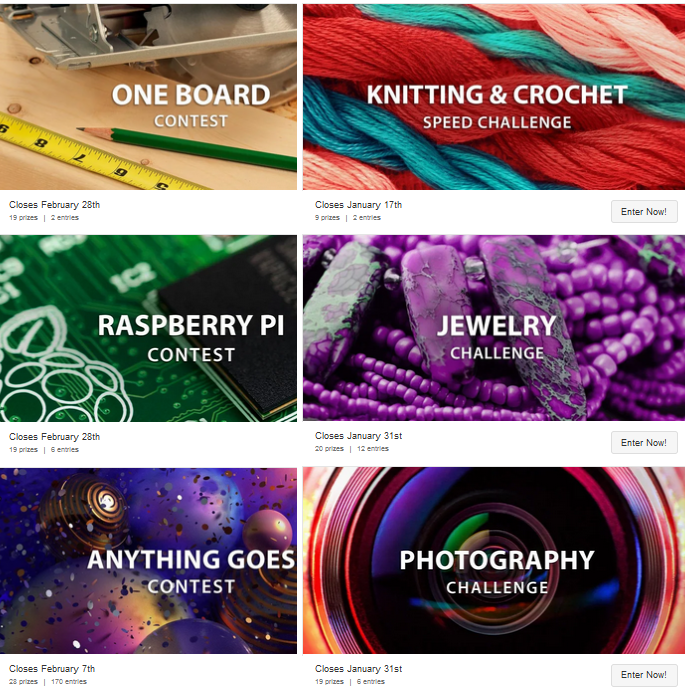Screen dimensions: 685x697
Task: Click 20 prizes under Jewelry Challenge
Action: pos(329,449)
